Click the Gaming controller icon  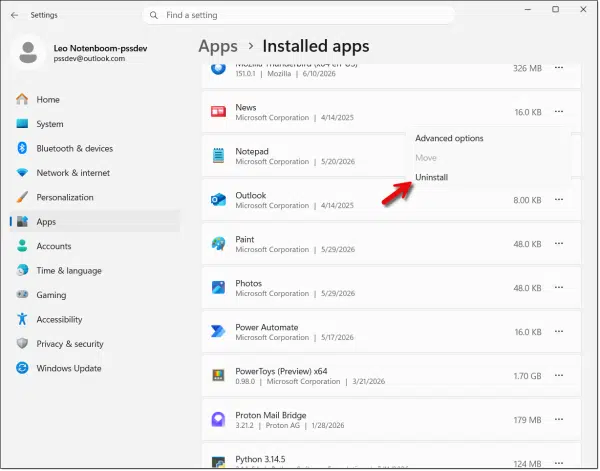click(x=22, y=294)
